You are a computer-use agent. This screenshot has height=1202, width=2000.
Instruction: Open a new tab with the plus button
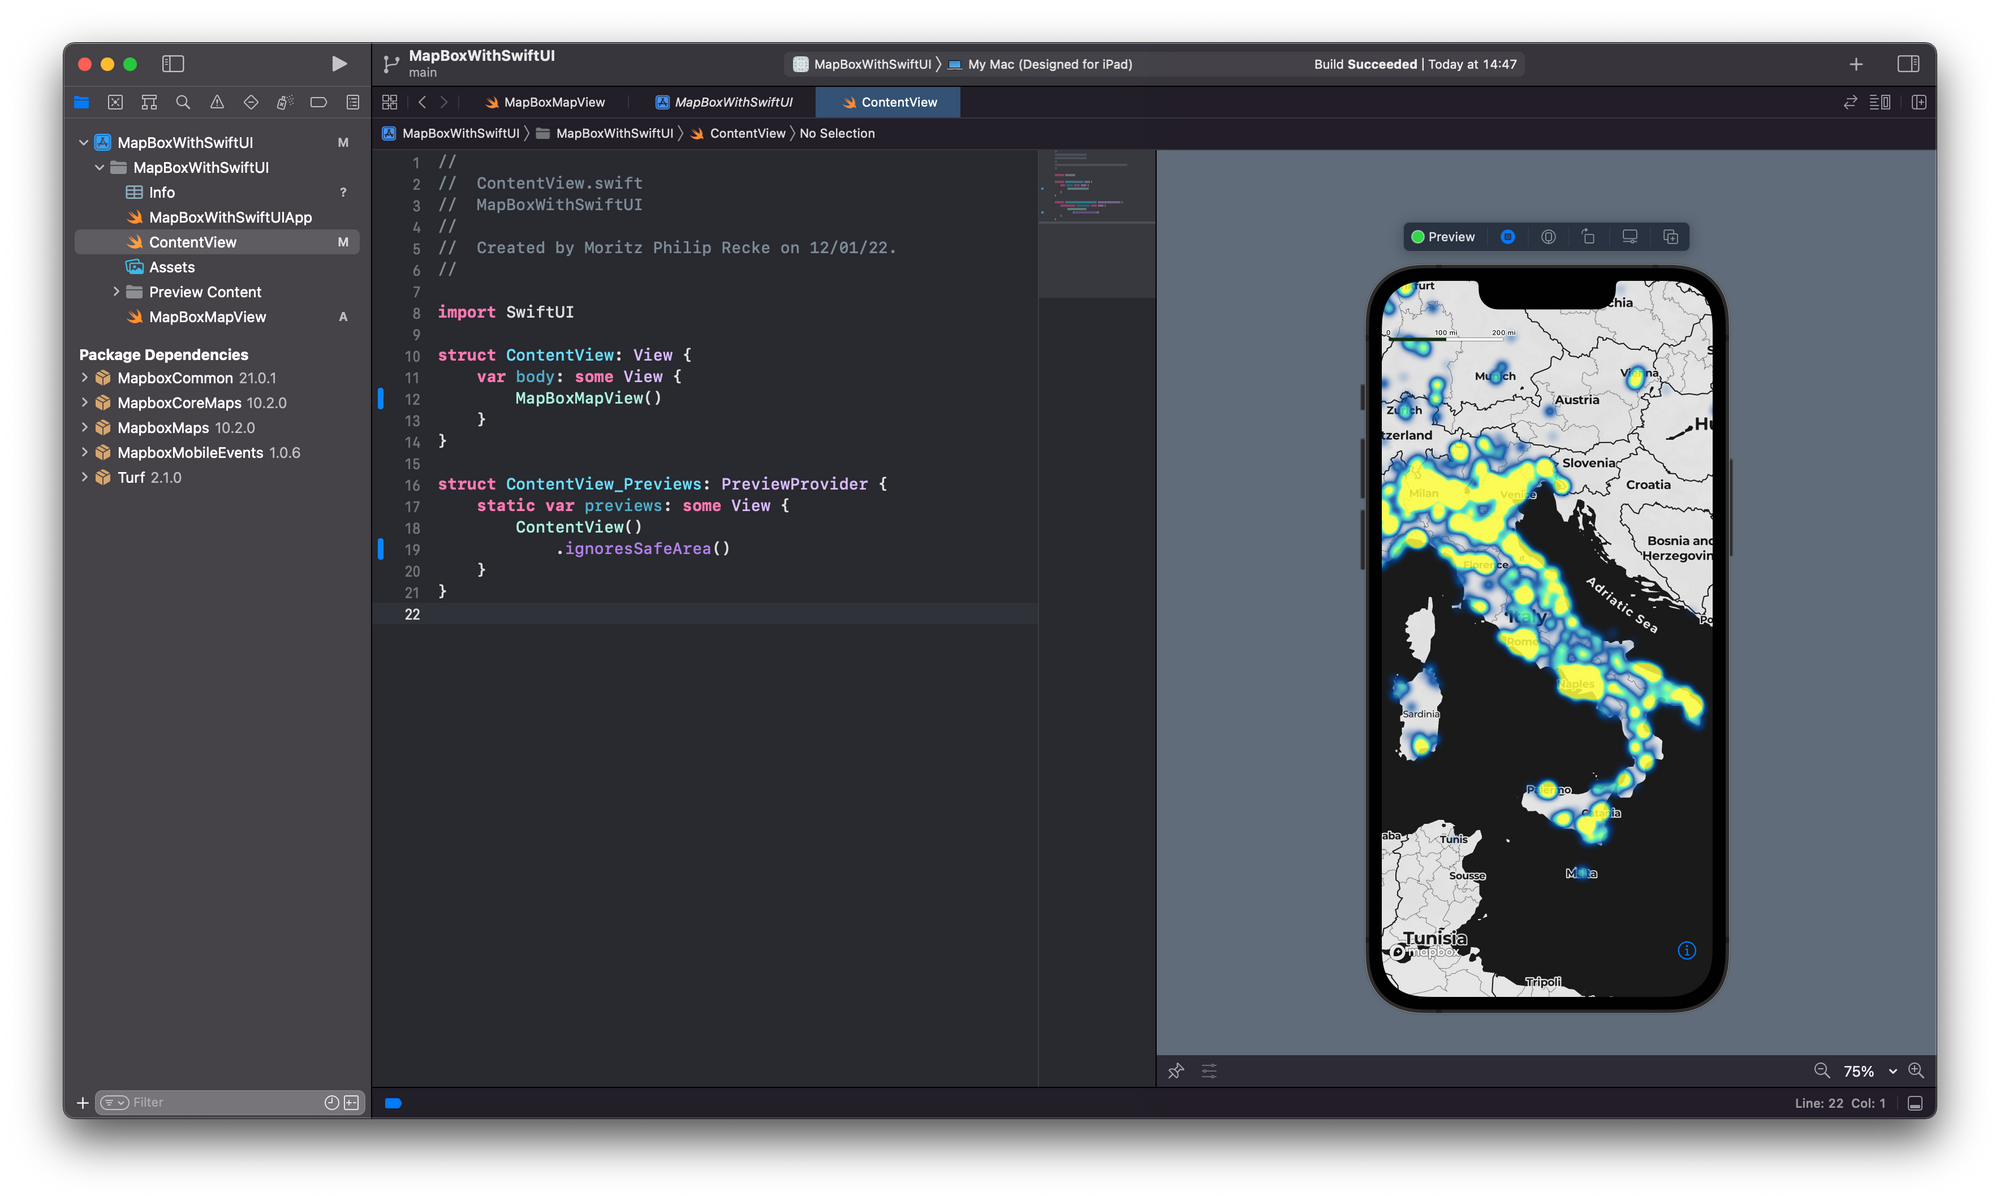(x=1855, y=63)
